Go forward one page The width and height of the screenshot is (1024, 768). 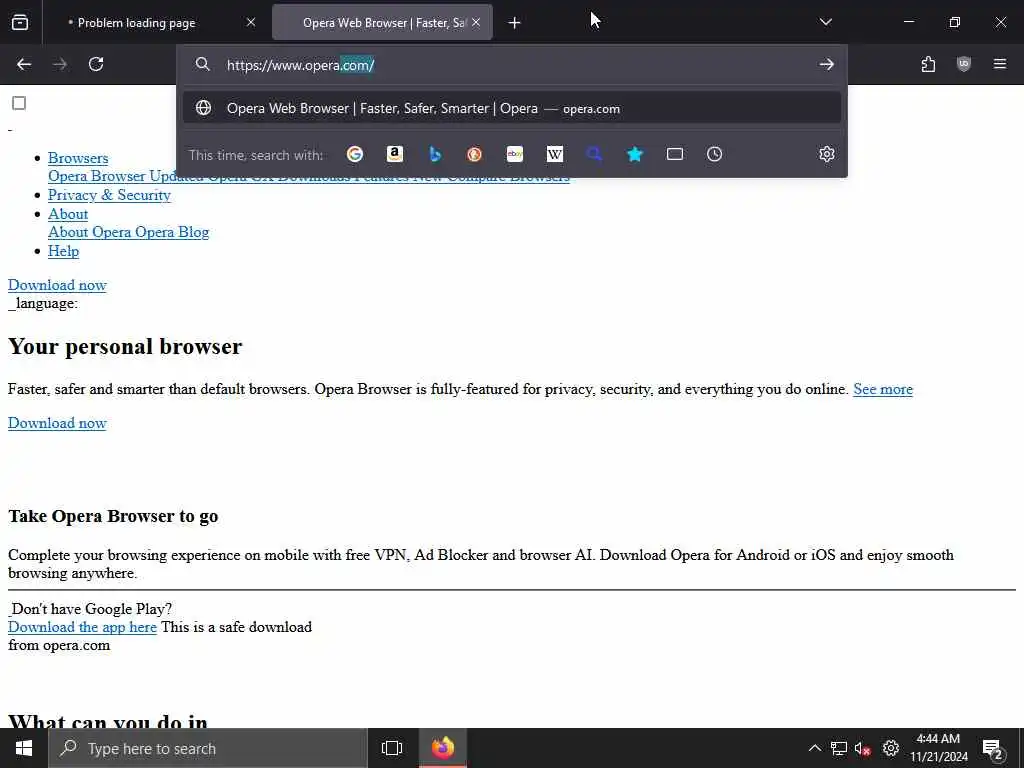click(x=60, y=64)
